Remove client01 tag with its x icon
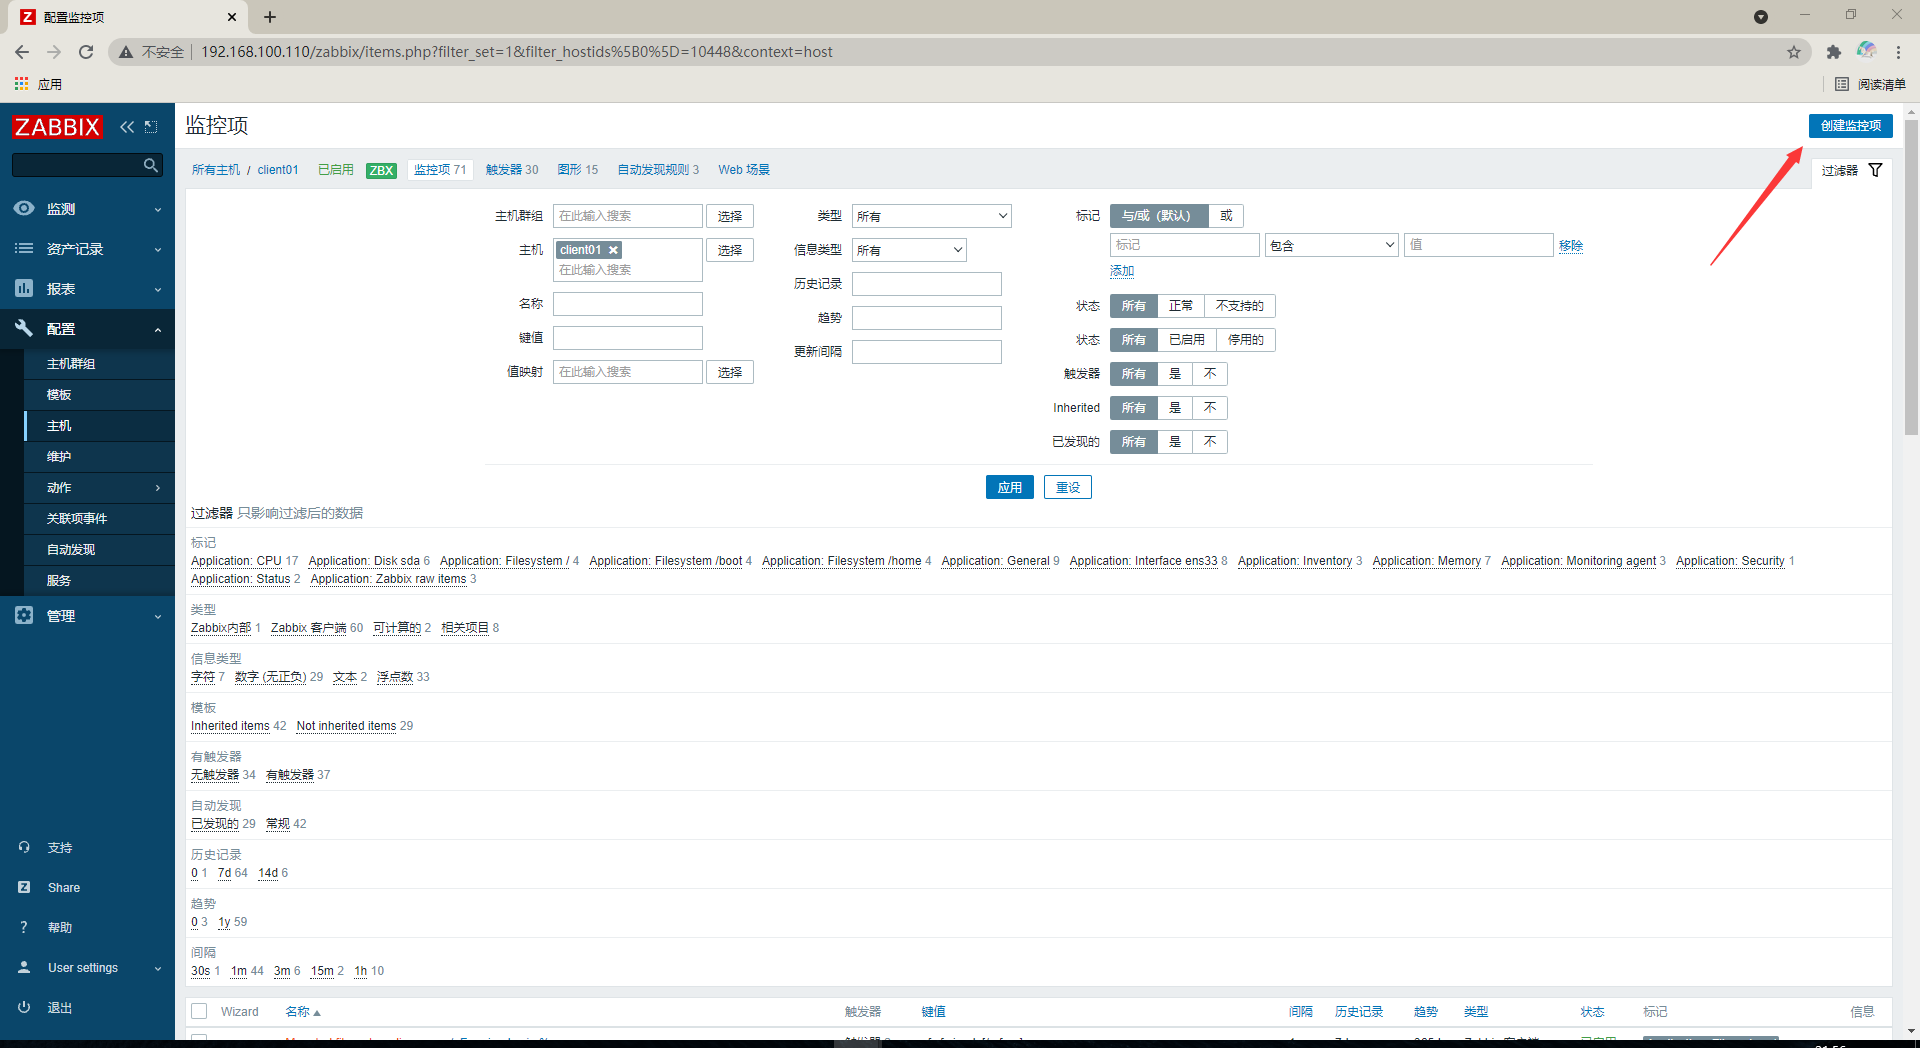This screenshot has height=1048, width=1920. point(613,250)
